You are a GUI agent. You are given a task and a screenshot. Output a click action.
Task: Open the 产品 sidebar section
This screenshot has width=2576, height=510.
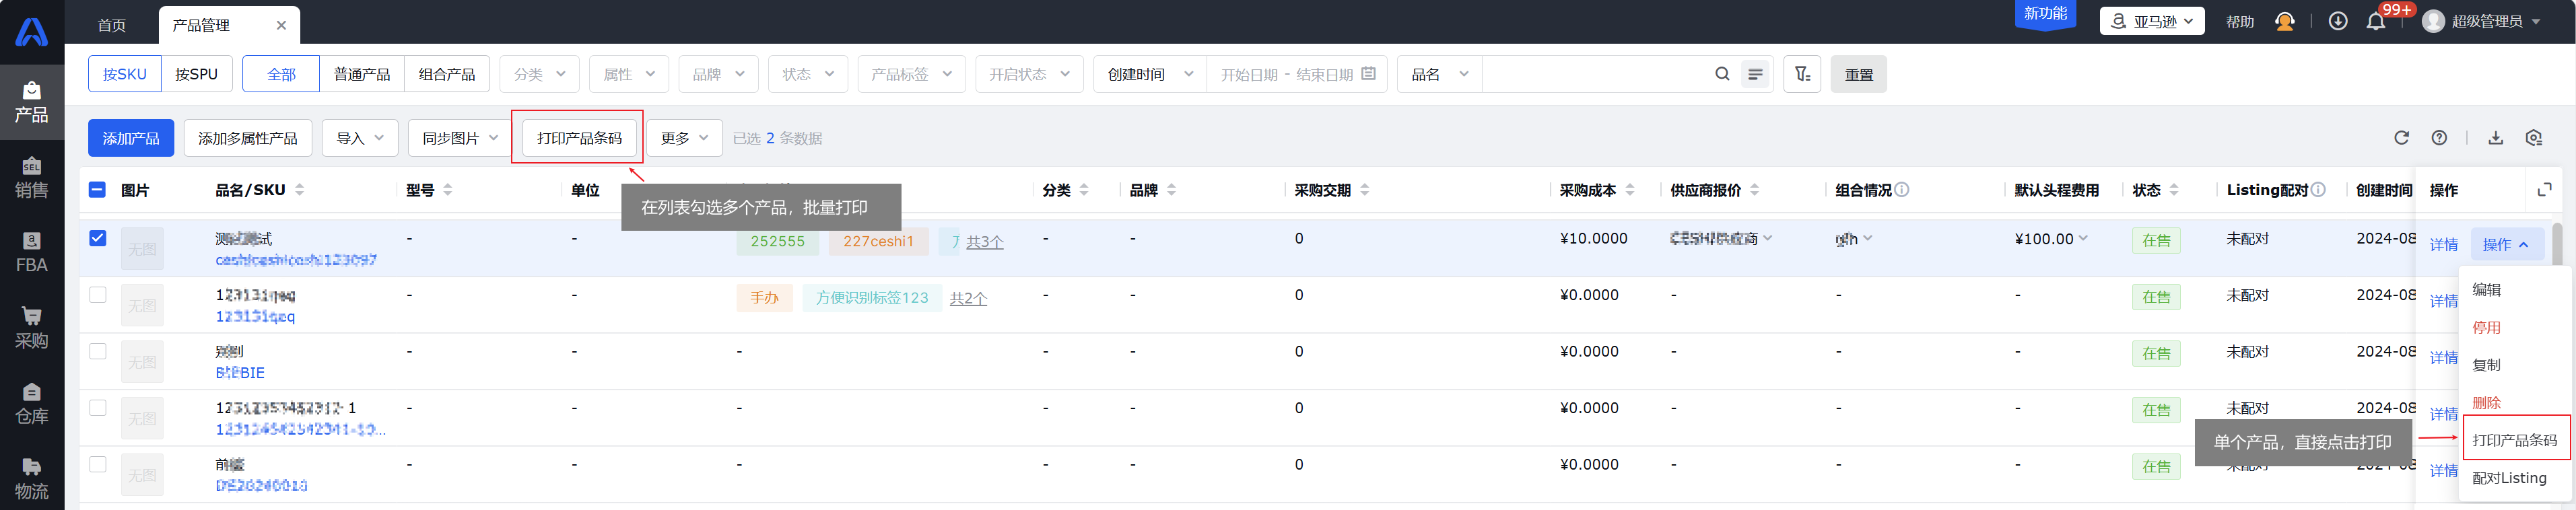point(31,102)
